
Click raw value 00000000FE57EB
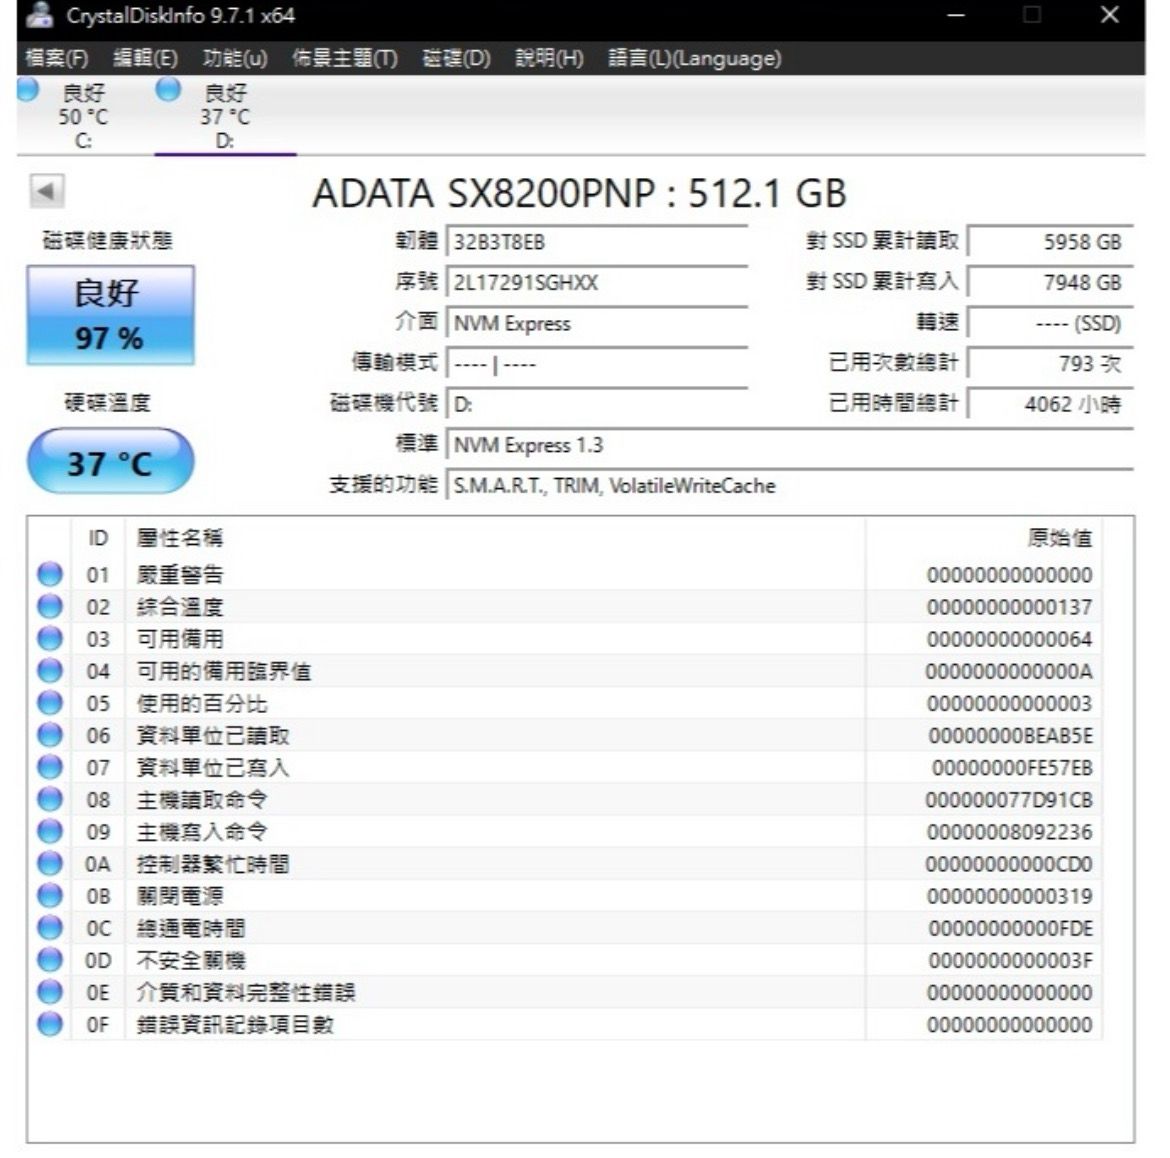tap(1012, 767)
